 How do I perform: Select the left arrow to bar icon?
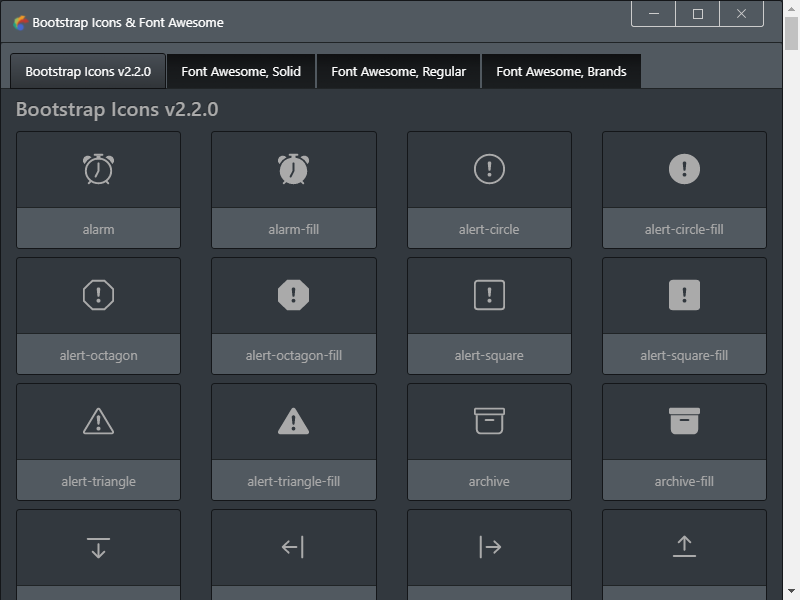click(293, 547)
